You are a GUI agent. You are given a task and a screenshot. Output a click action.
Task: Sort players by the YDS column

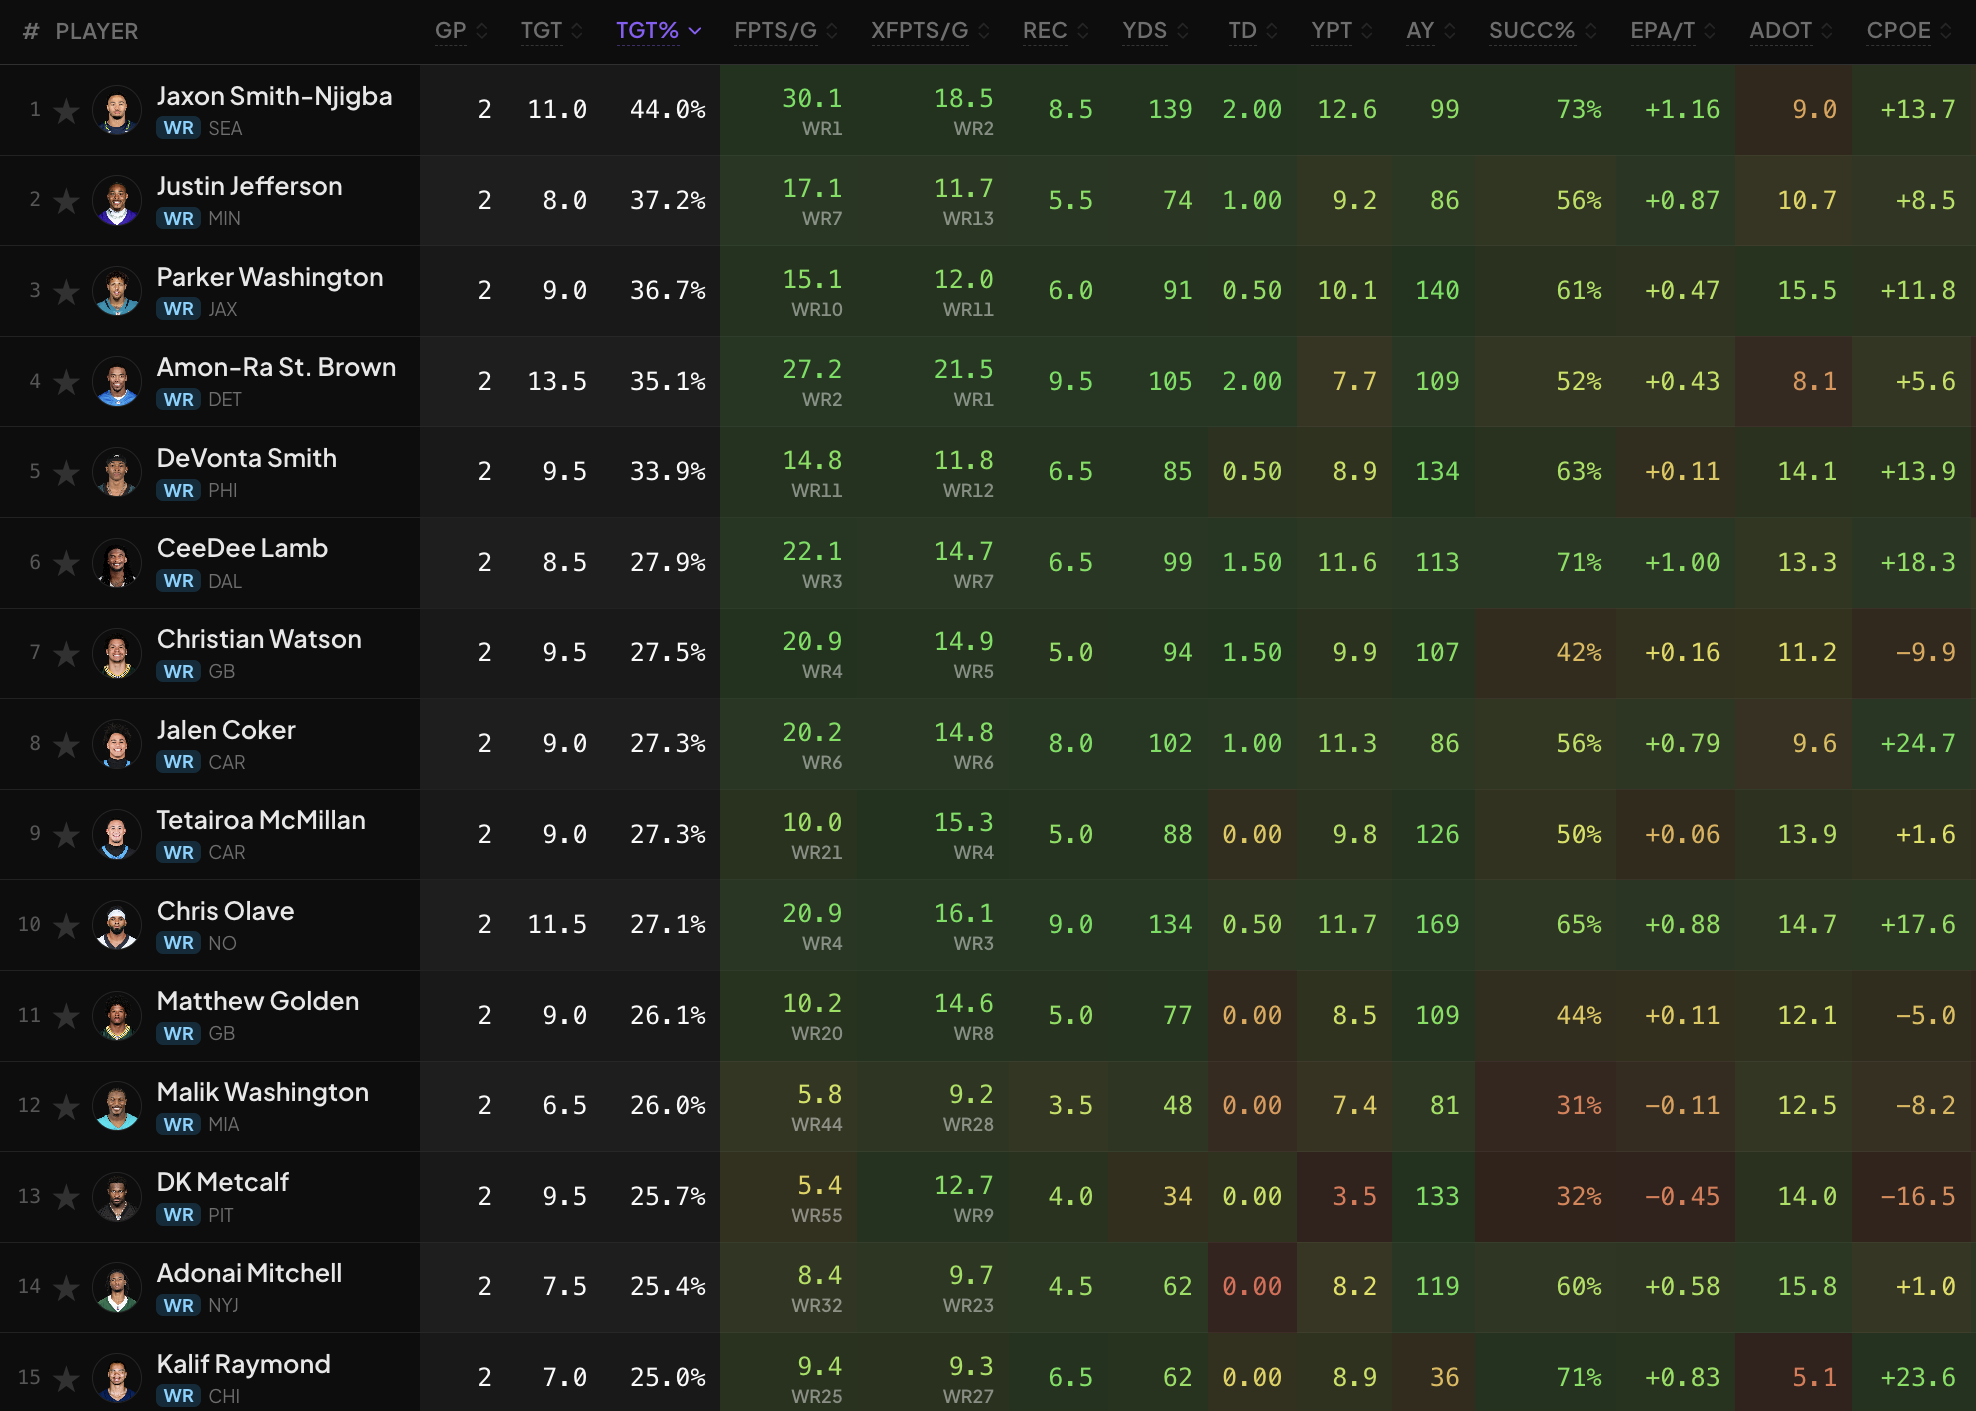pyautogui.click(x=1155, y=31)
